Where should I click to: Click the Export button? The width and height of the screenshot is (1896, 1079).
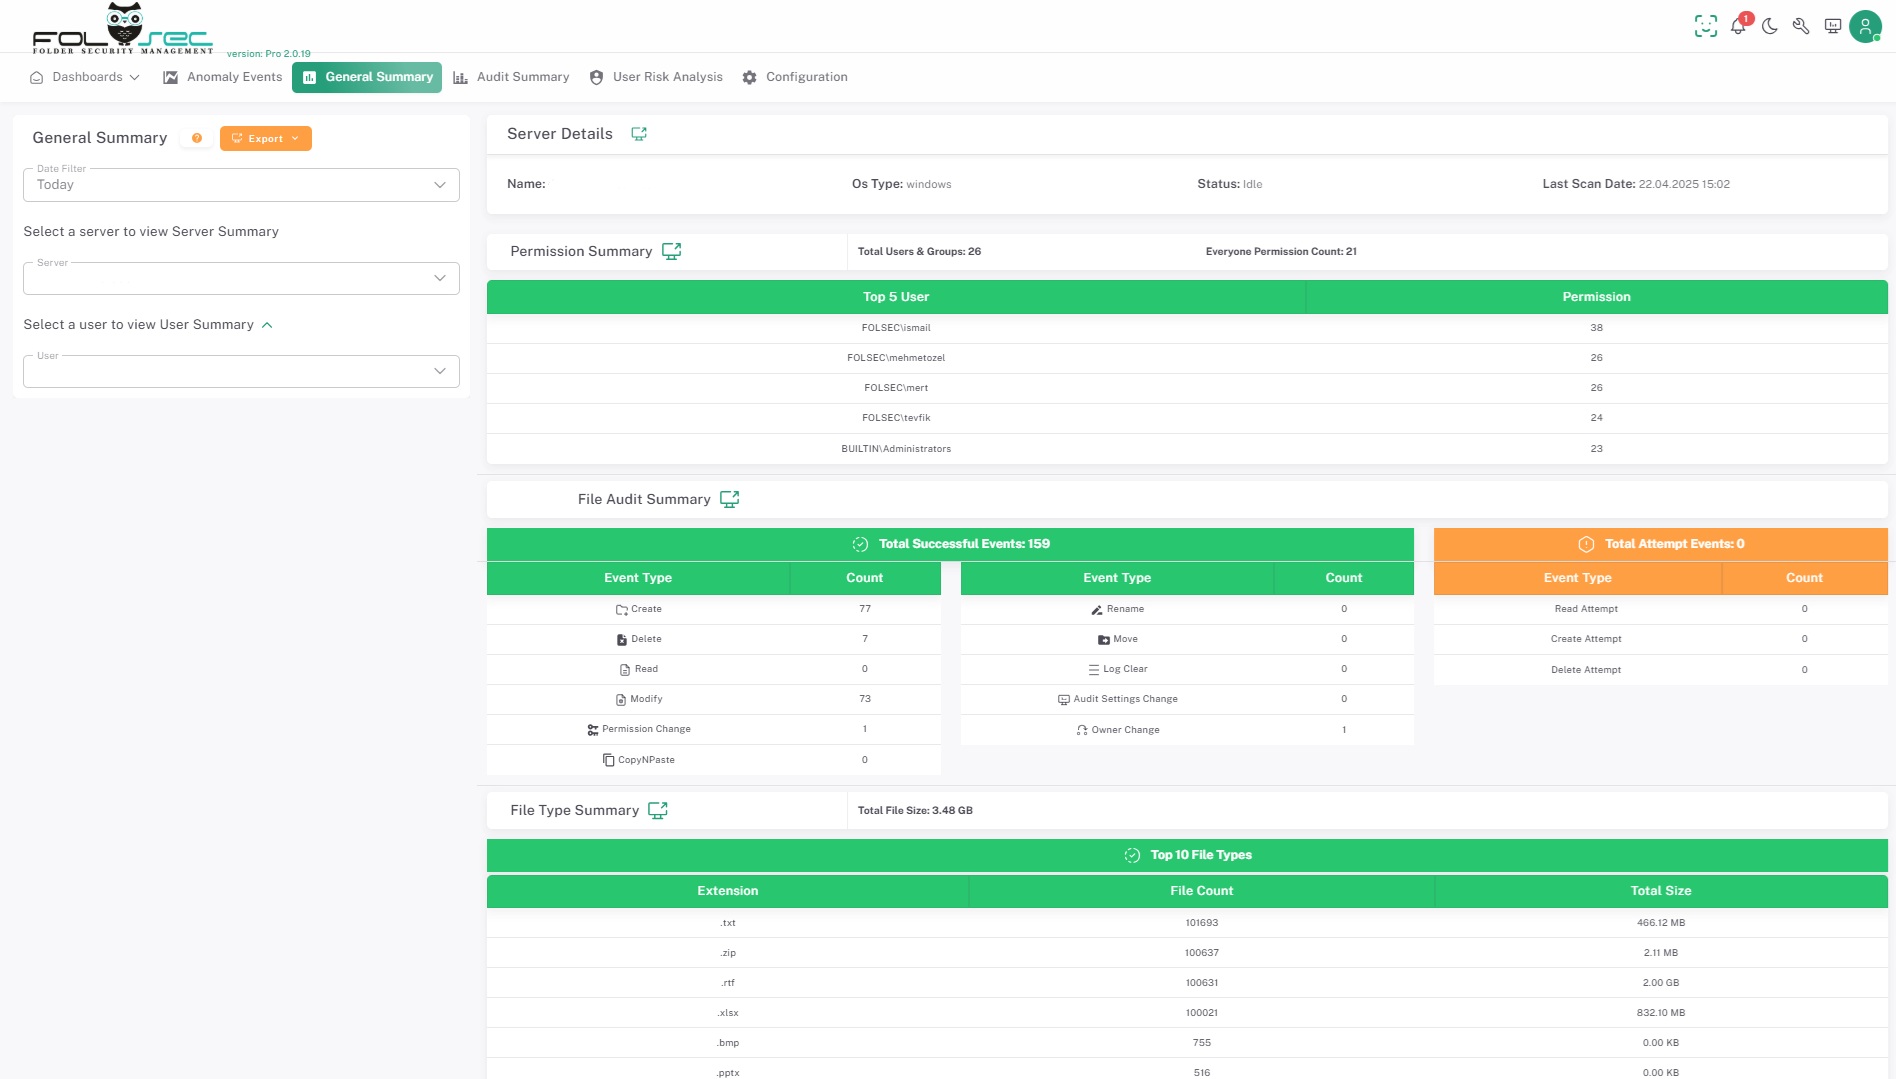coord(265,138)
